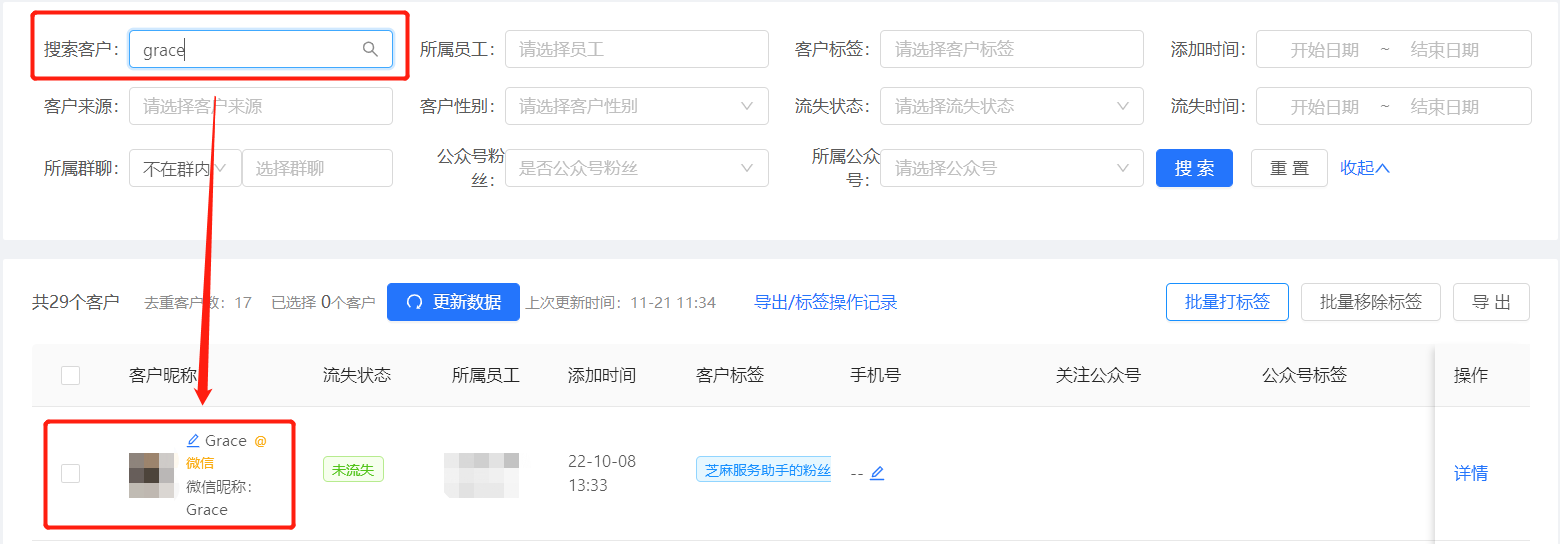The height and width of the screenshot is (544, 1560).
Task: Expand the 是否公众号粉丝 dropdown
Action: pos(637,168)
